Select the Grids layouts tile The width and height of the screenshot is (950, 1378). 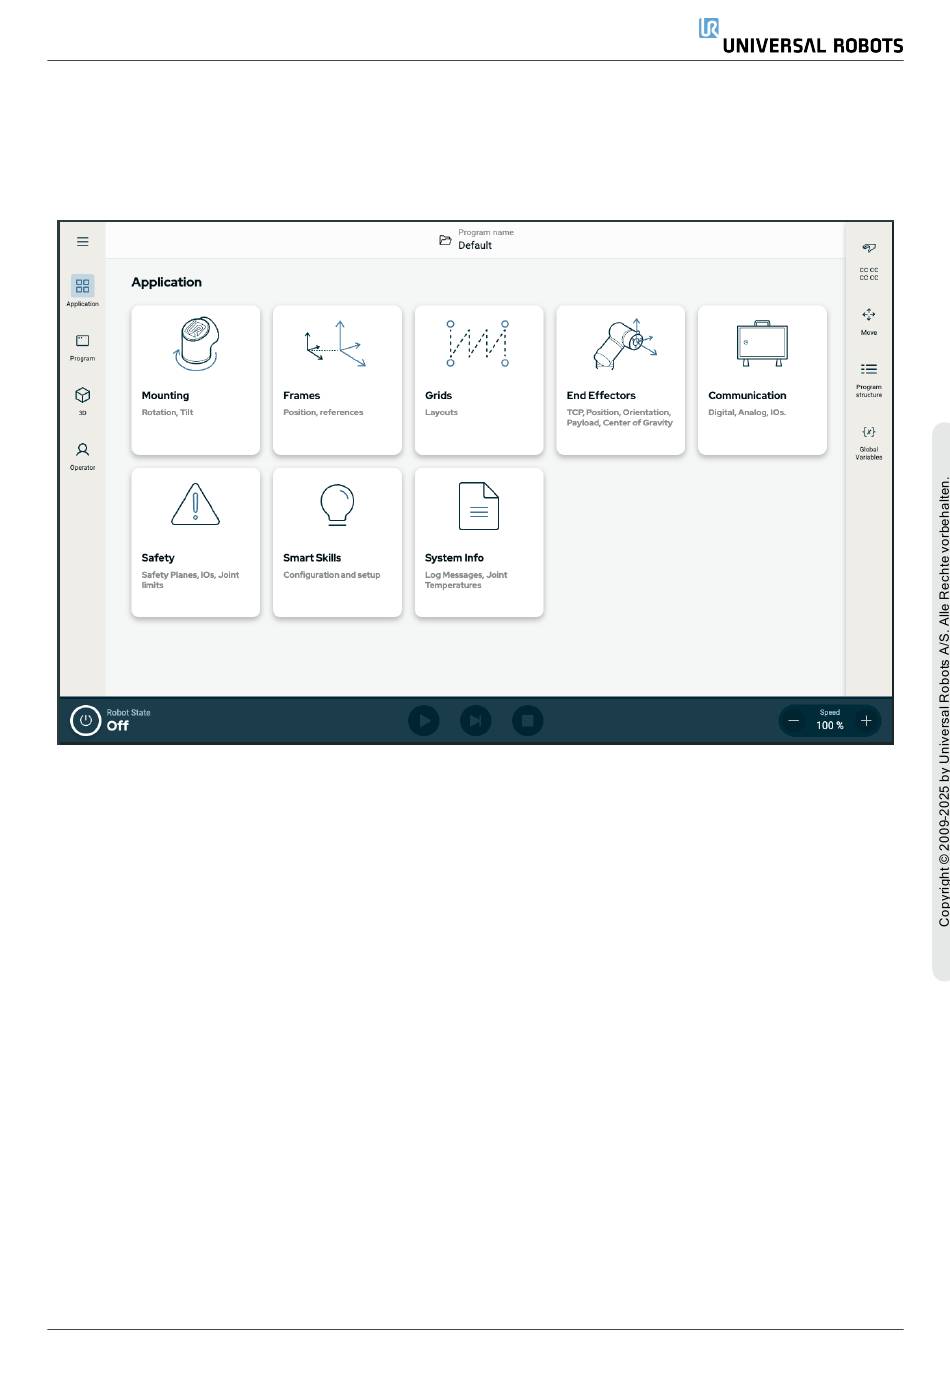479,380
